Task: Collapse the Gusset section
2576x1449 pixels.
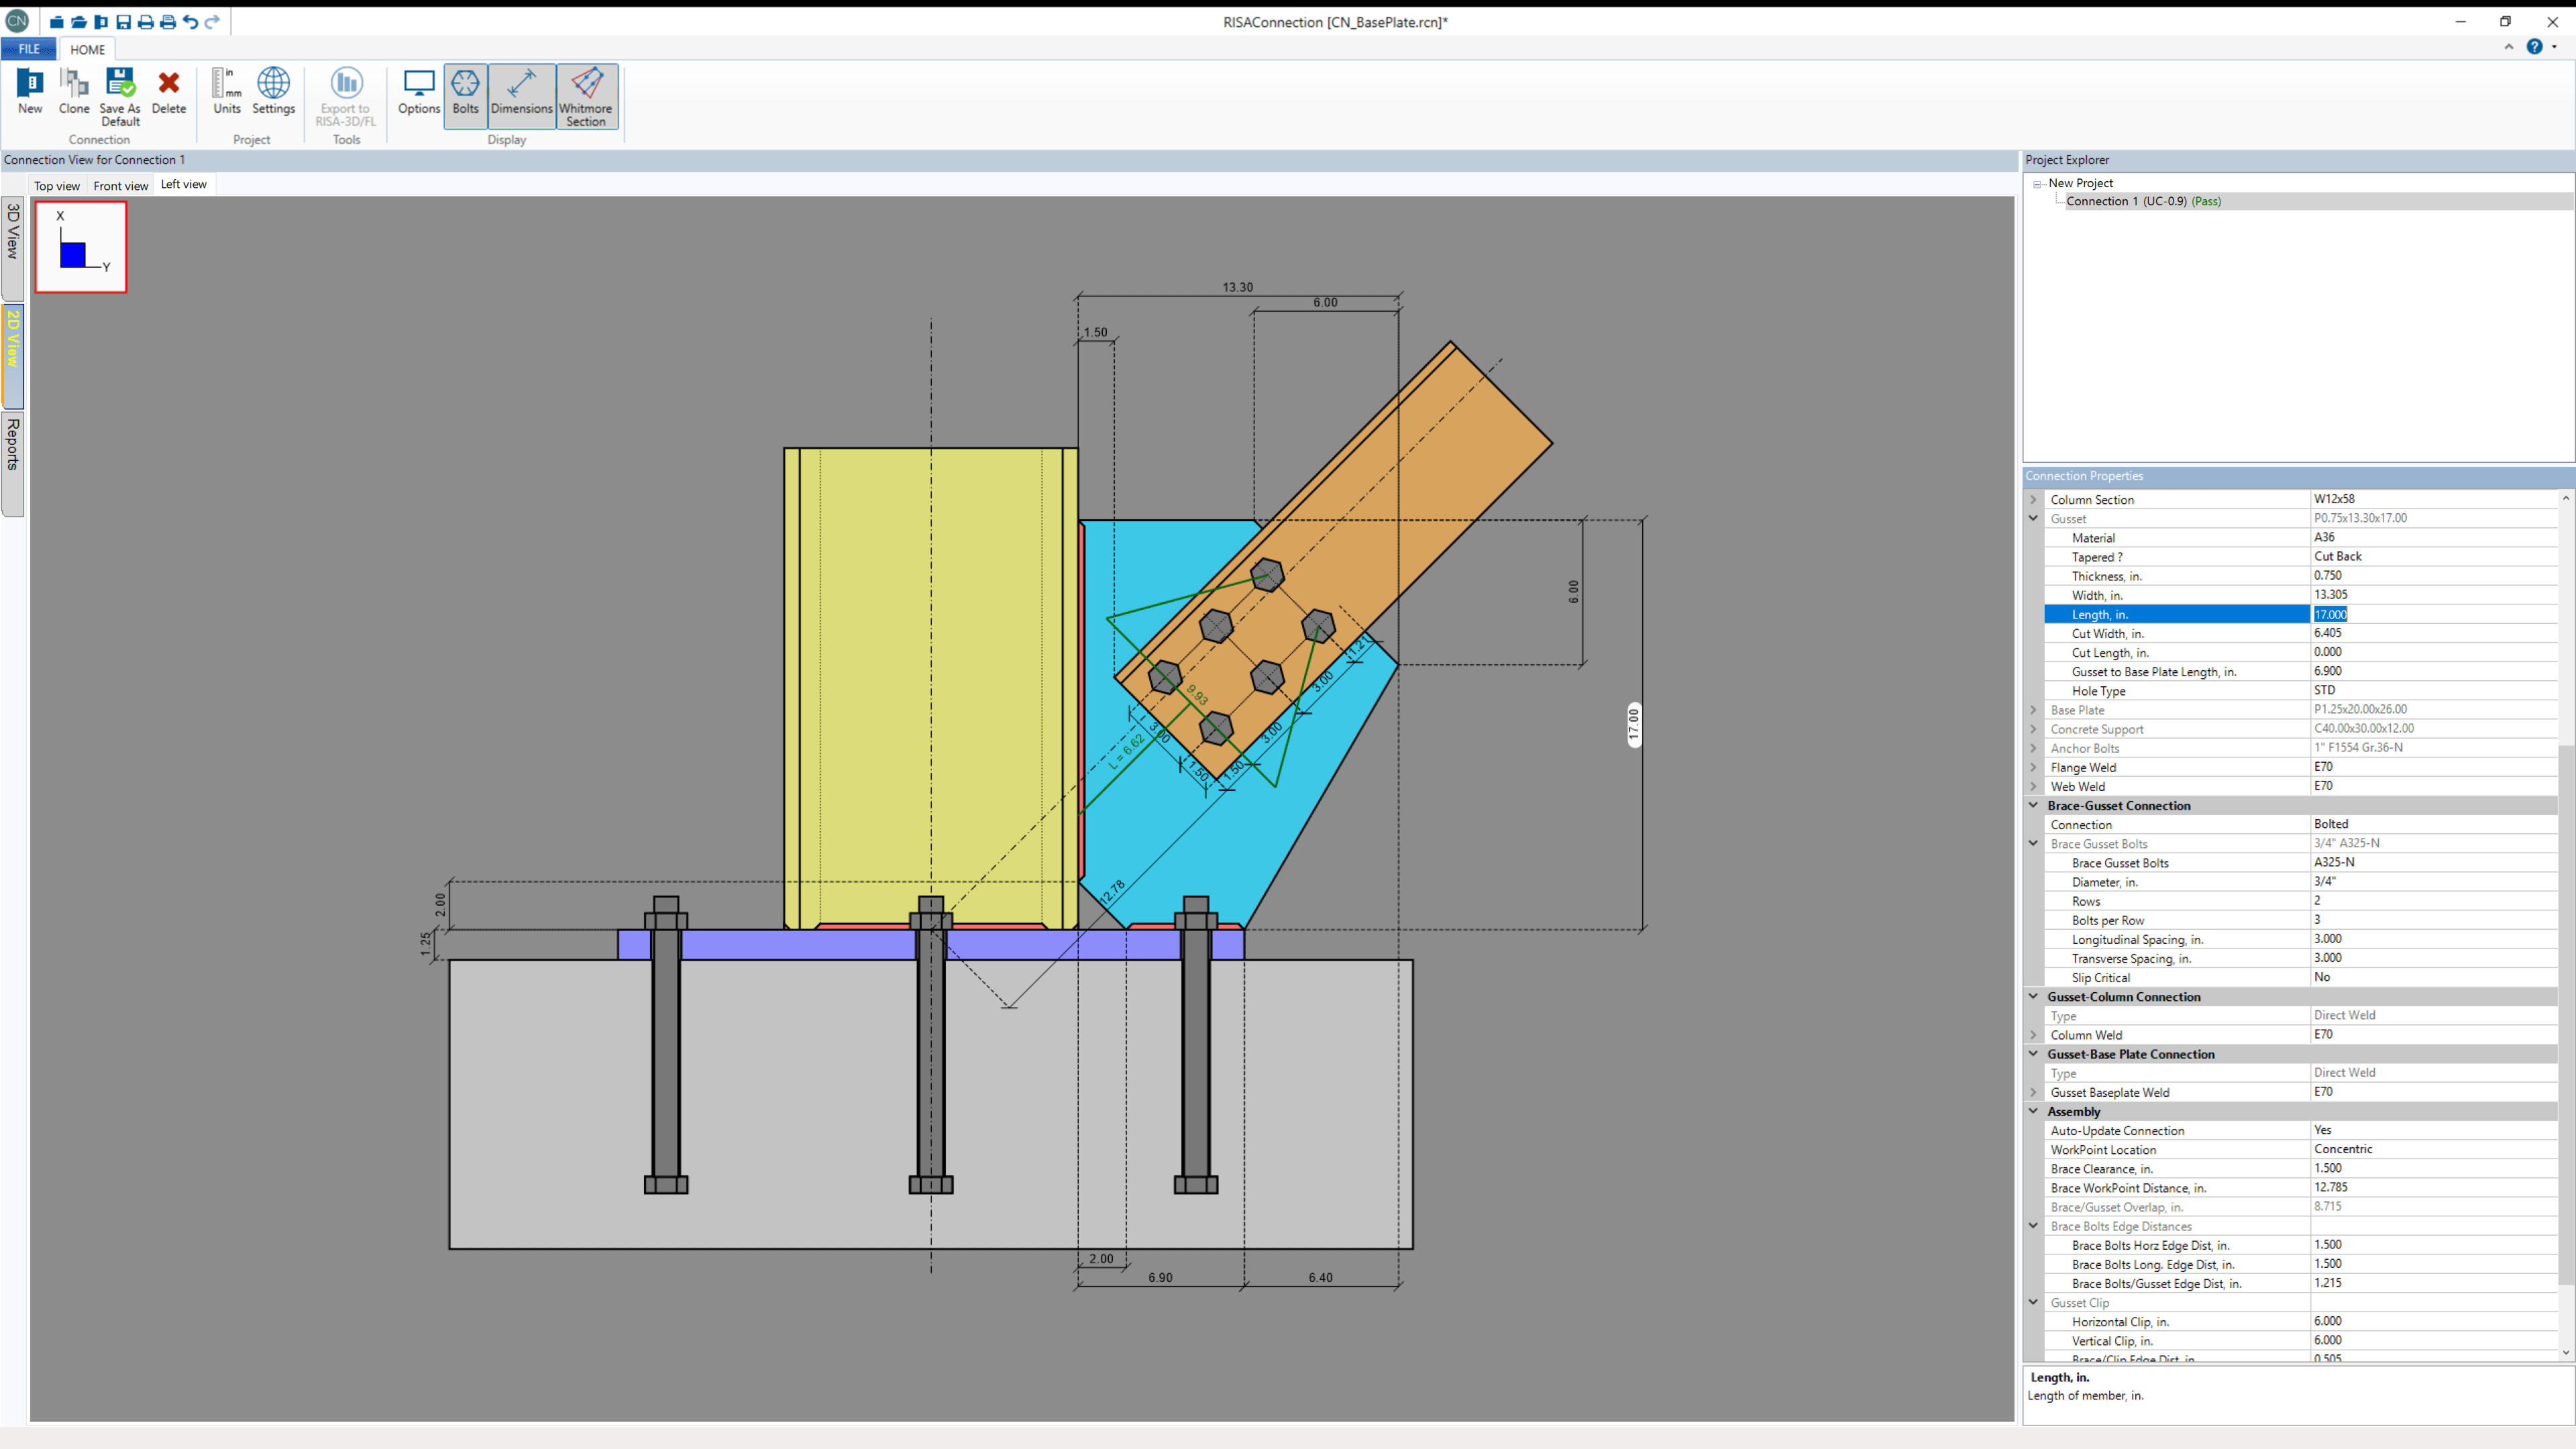Action: point(2033,518)
